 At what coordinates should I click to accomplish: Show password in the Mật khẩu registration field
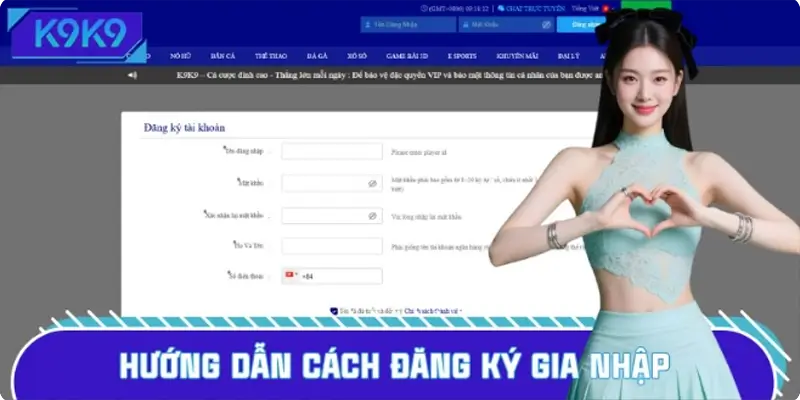click(x=372, y=184)
